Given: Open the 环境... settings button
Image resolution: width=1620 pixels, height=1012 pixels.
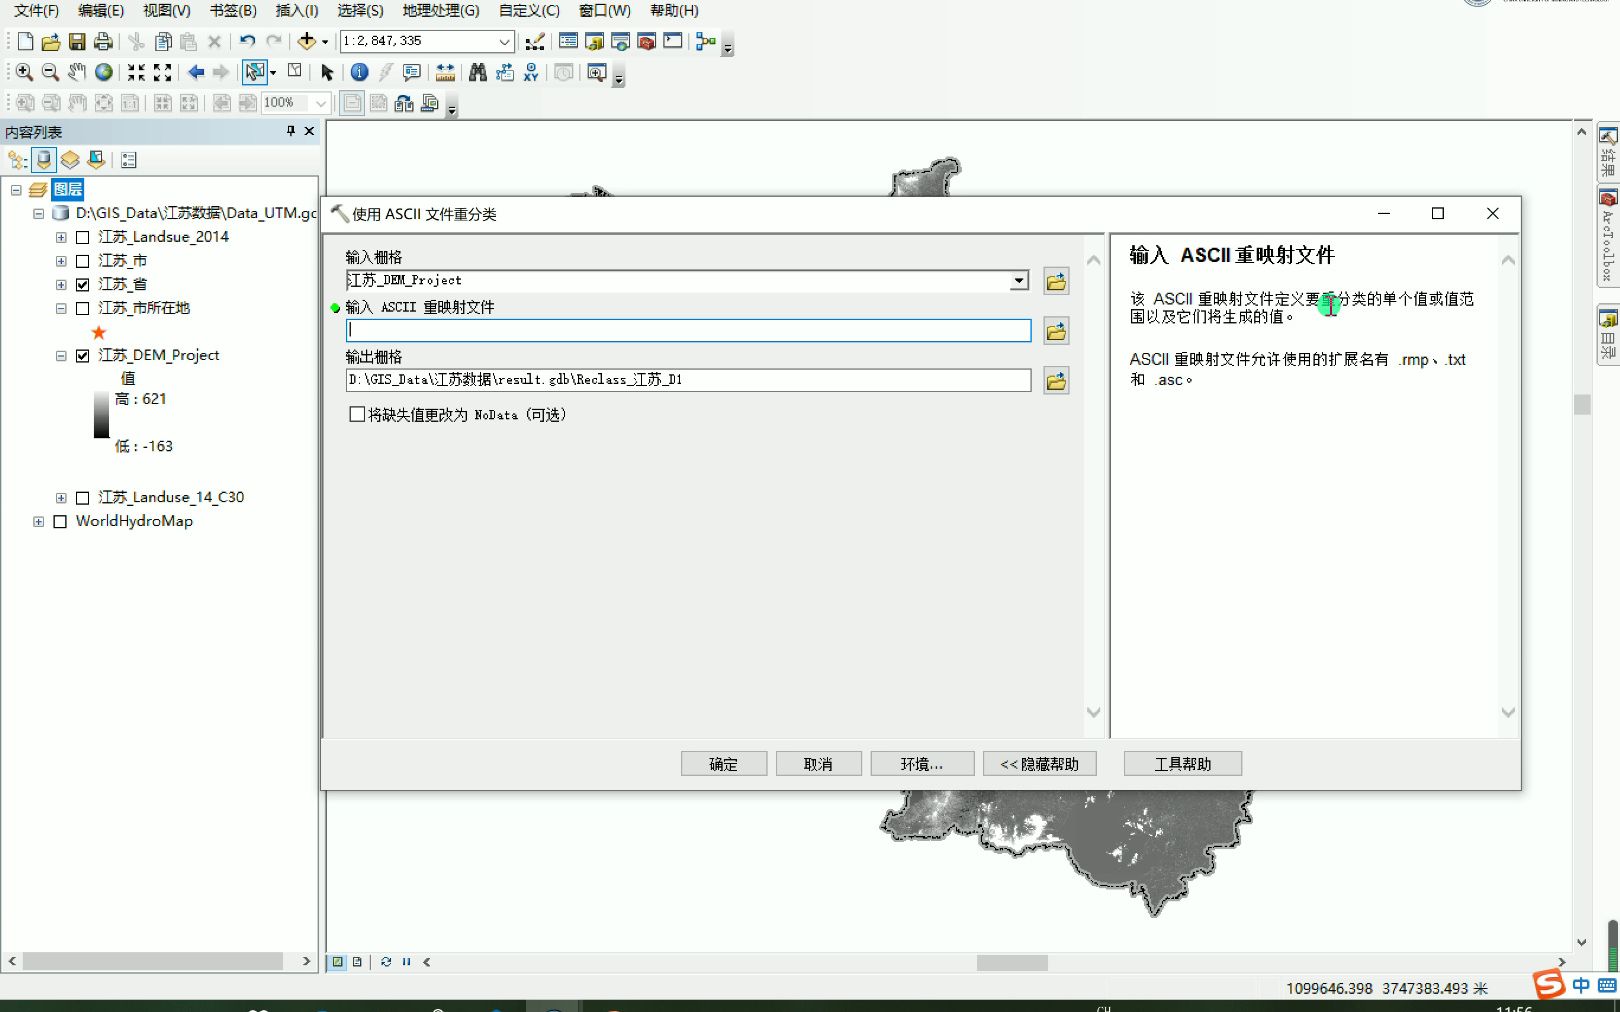Looking at the screenshot, I should pos(921,763).
